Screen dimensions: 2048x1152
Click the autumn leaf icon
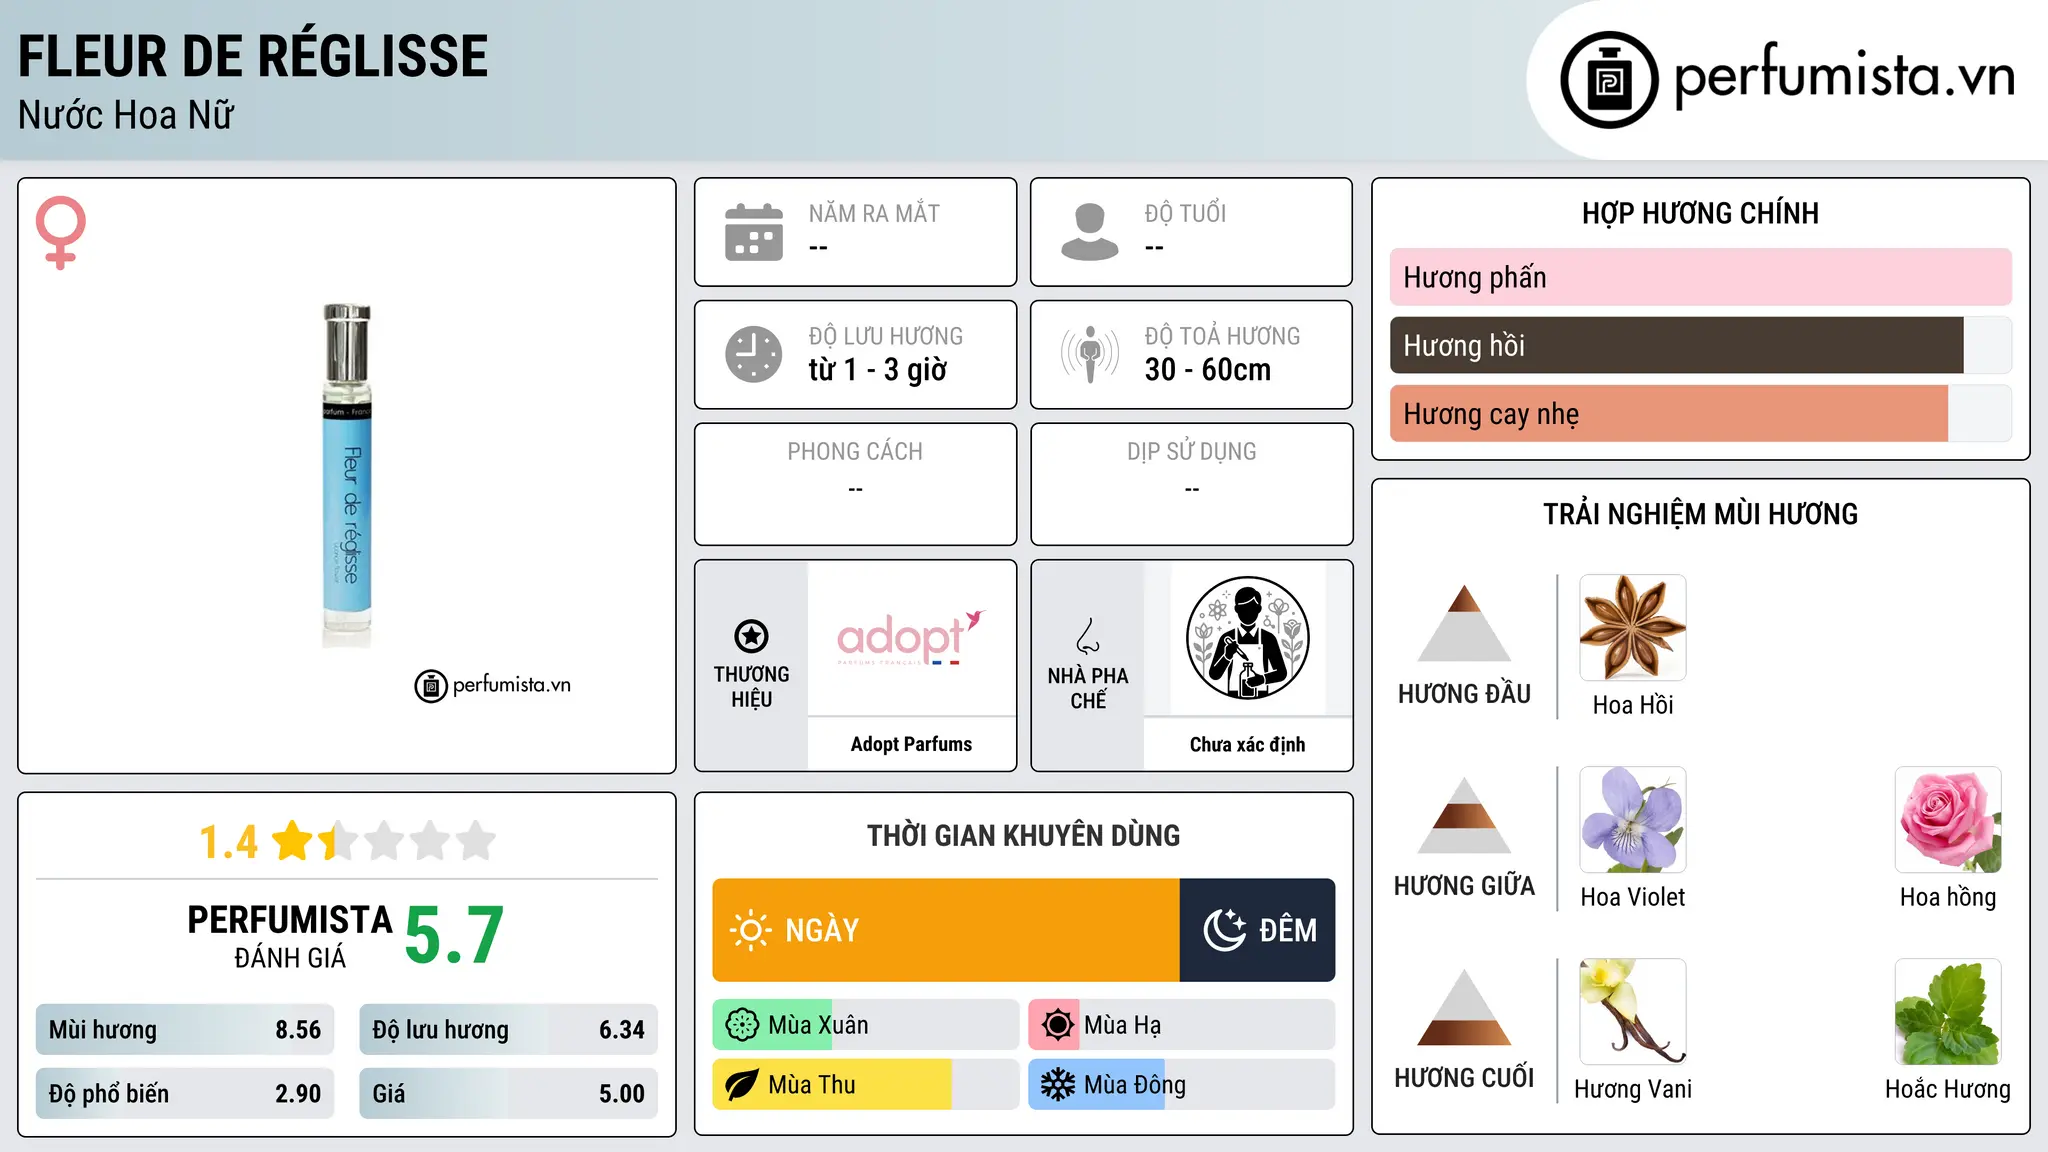pyautogui.click(x=742, y=1085)
